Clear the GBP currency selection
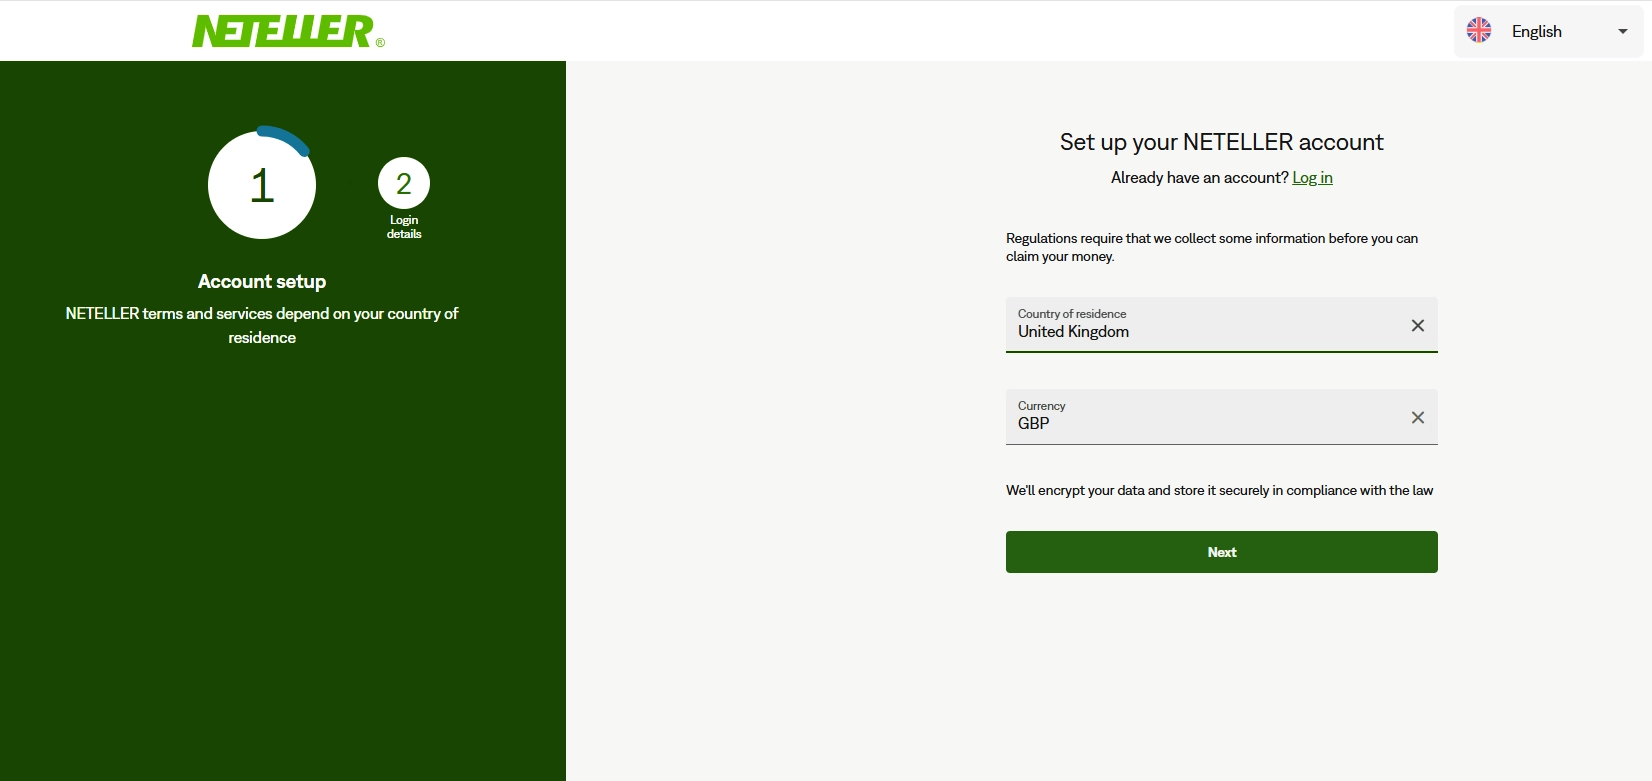The width and height of the screenshot is (1652, 781). [1417, 417]
